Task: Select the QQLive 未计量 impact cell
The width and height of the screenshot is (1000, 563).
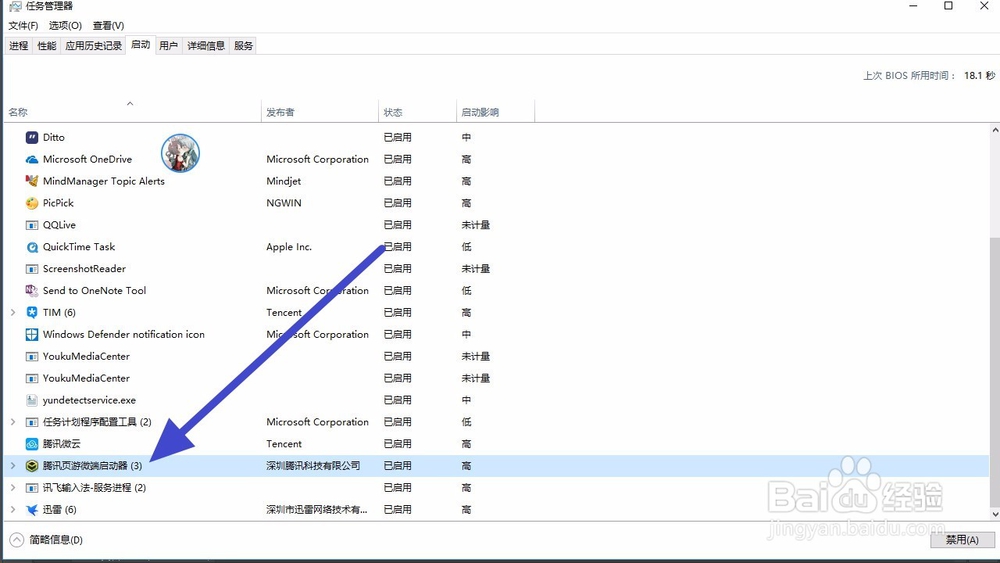Action: click(x=476, y=225)
